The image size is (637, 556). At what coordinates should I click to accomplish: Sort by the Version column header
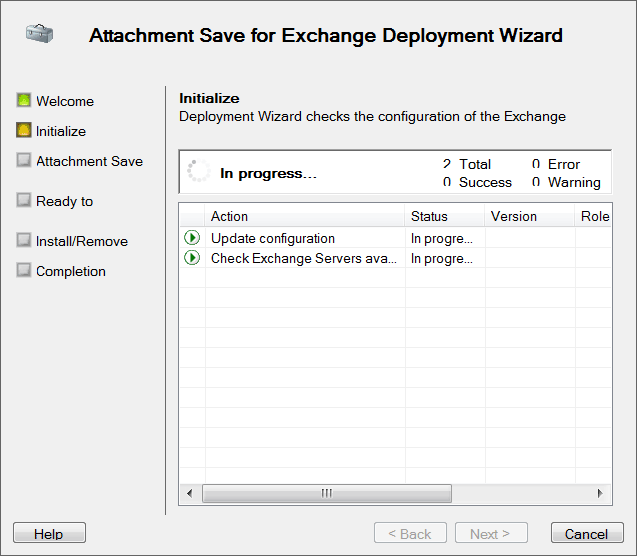pyautogui.click(x=530, y=216)
